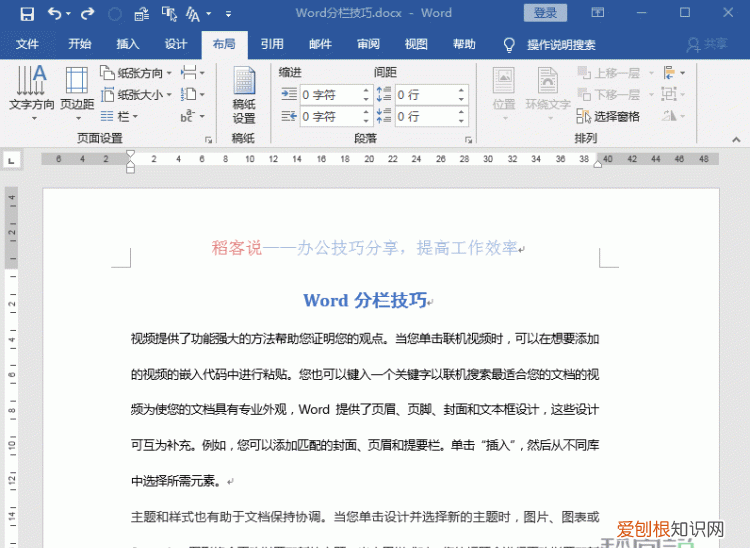Switch to the 审阅 tab
This screenshot has width=750, height=548.
click(368, 44)
